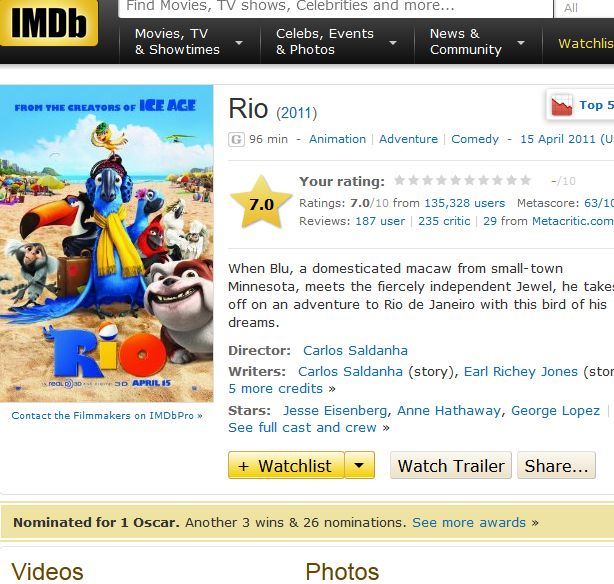
Task: Open the Animation genre link
Action: [337, 139]
